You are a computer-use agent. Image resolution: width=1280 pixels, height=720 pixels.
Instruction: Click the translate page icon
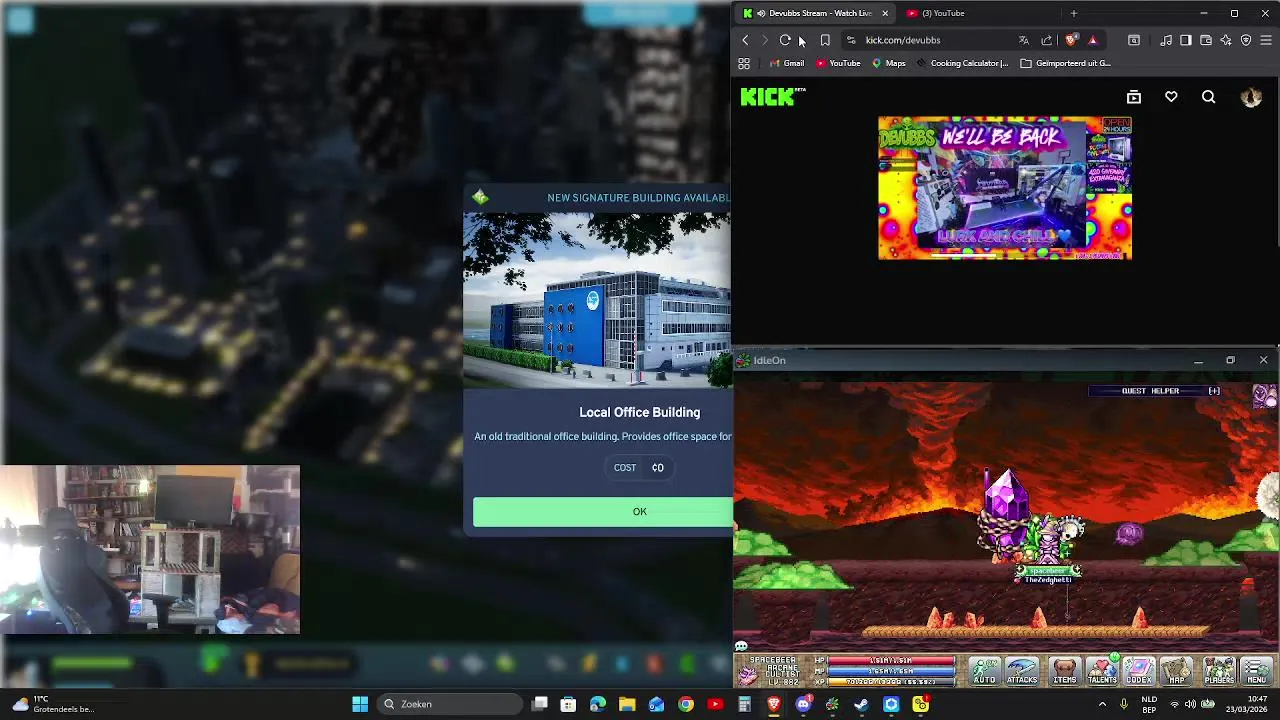tap(1023, 40)
